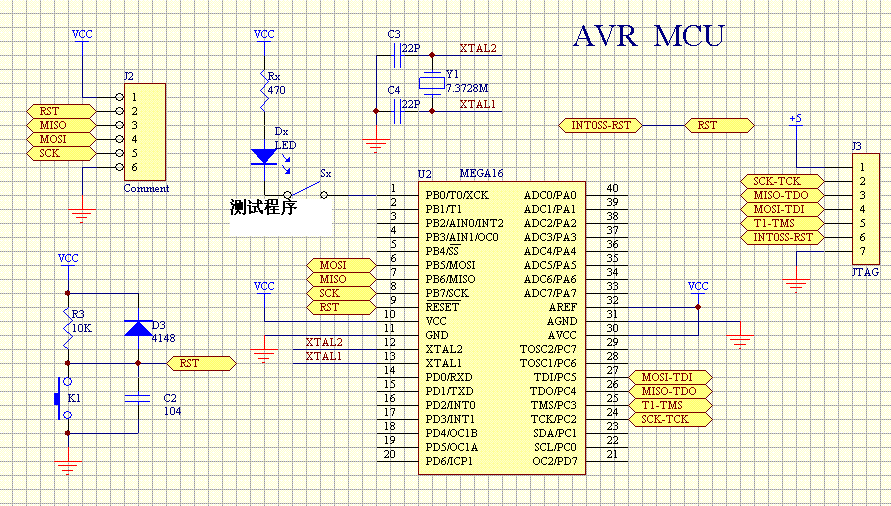This screenshot has height=506, width=891.
Task: Click the AVR MCU title text
Action: pyautogui.click(x=648, y=37)
